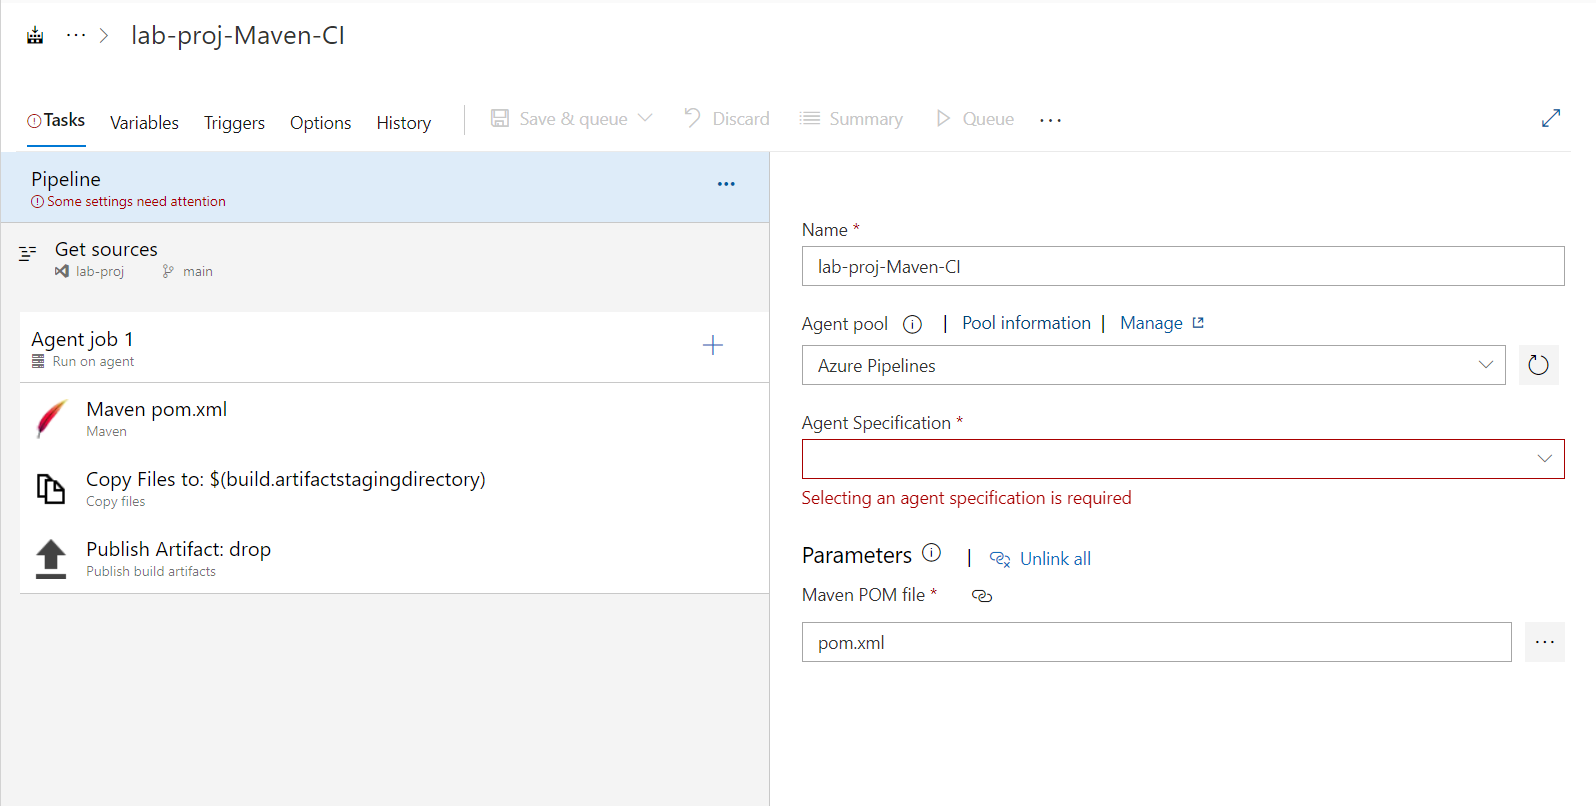
Task: Browse for the POM file path
Action: point(1545,642)
